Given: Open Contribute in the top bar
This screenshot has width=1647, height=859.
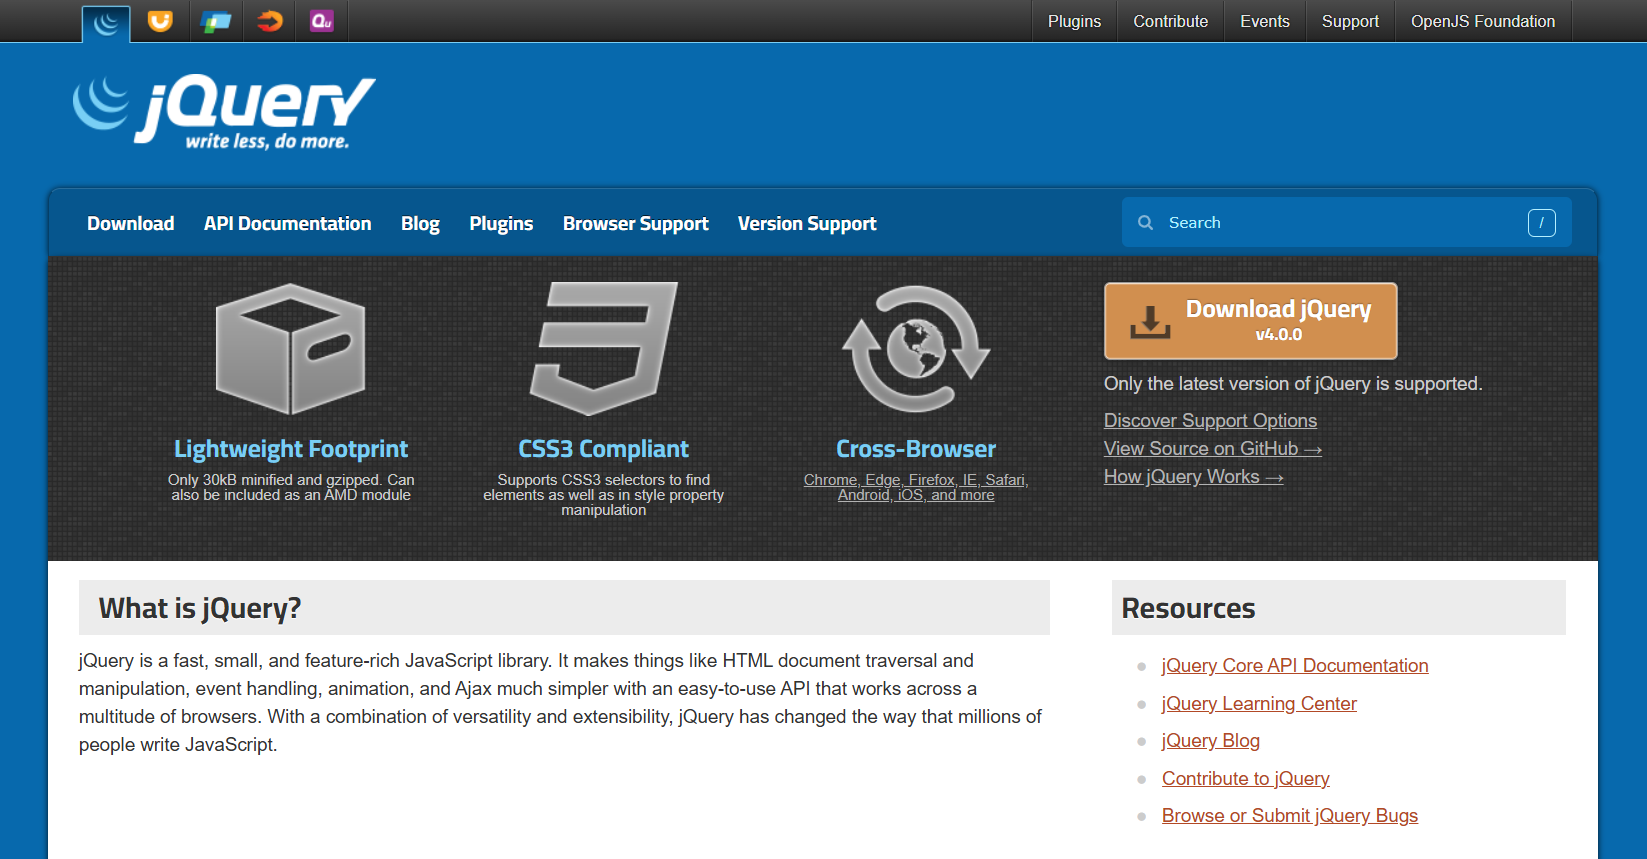Looking at the screenshot, I should (x=1170, y=21).
